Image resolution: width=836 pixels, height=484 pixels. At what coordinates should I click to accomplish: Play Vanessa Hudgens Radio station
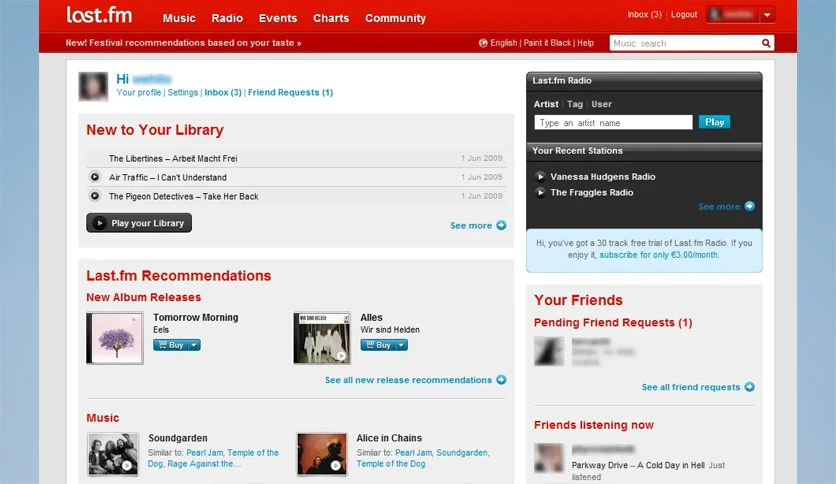540,176
